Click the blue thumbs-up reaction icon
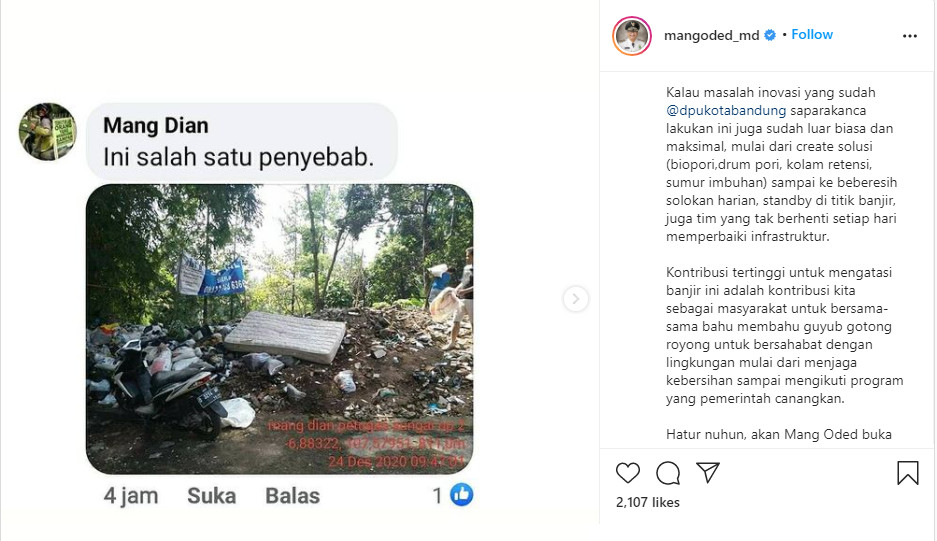This screenshot has height=541, width=937. 461,495
